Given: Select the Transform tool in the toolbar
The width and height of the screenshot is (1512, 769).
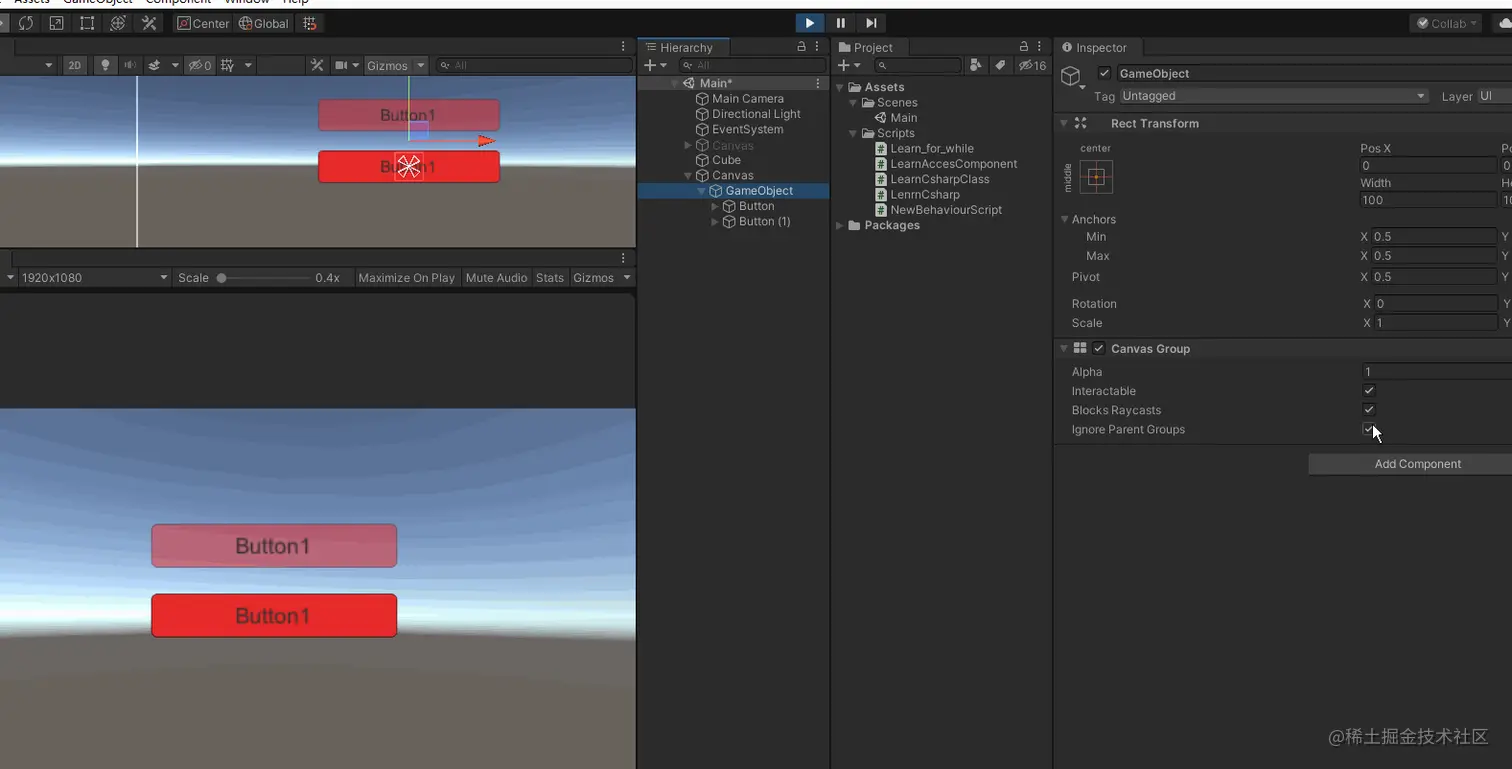Looking at the screenshot, I should [x=118, y=23].
